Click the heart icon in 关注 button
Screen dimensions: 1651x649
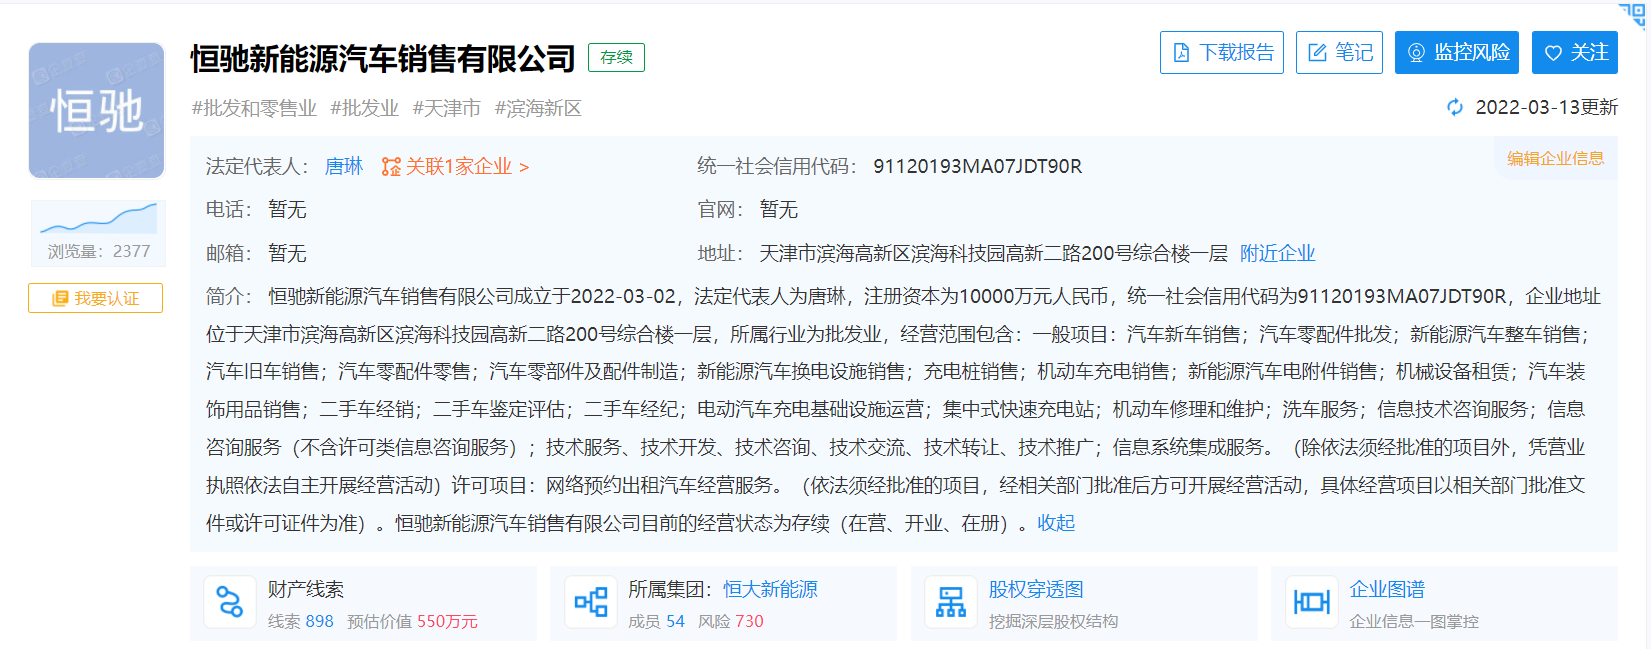(x=1553, y=53)
